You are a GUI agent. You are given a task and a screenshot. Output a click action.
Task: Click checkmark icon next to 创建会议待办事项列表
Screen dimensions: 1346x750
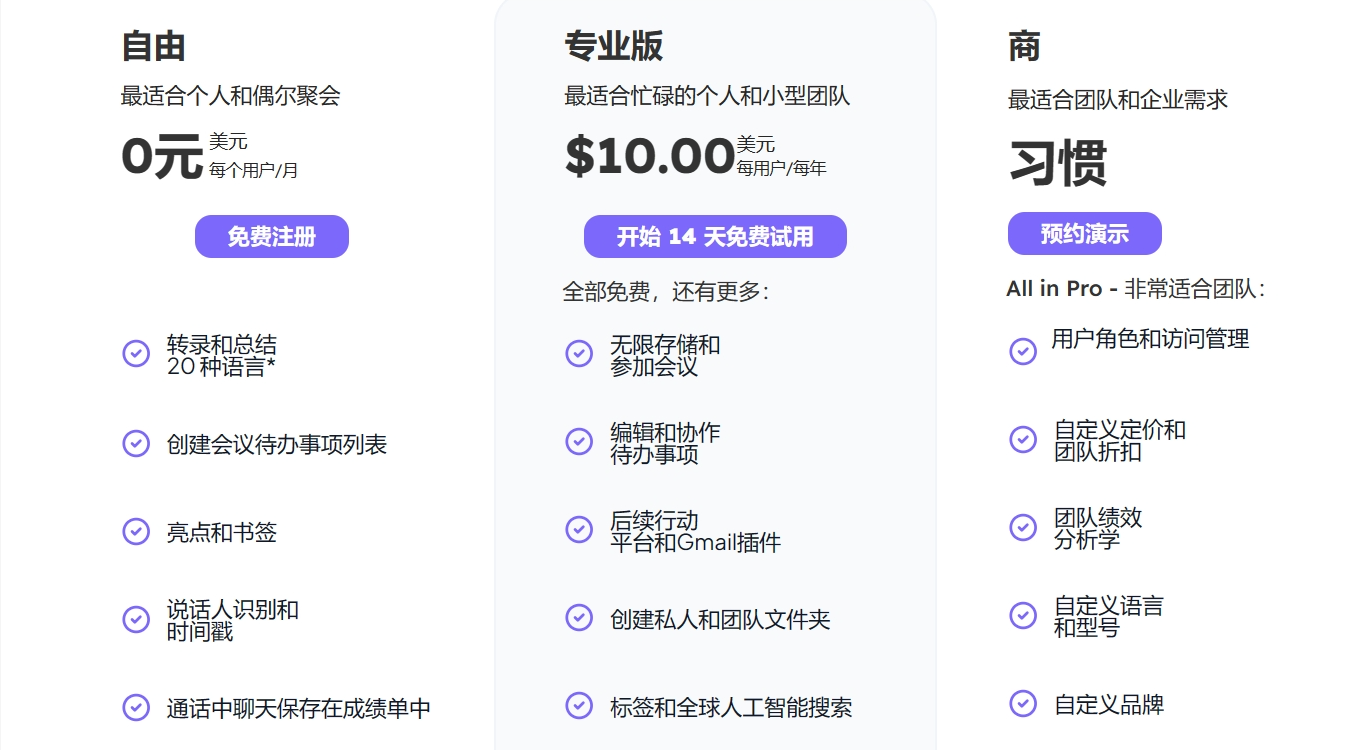[x=136, y=443]
